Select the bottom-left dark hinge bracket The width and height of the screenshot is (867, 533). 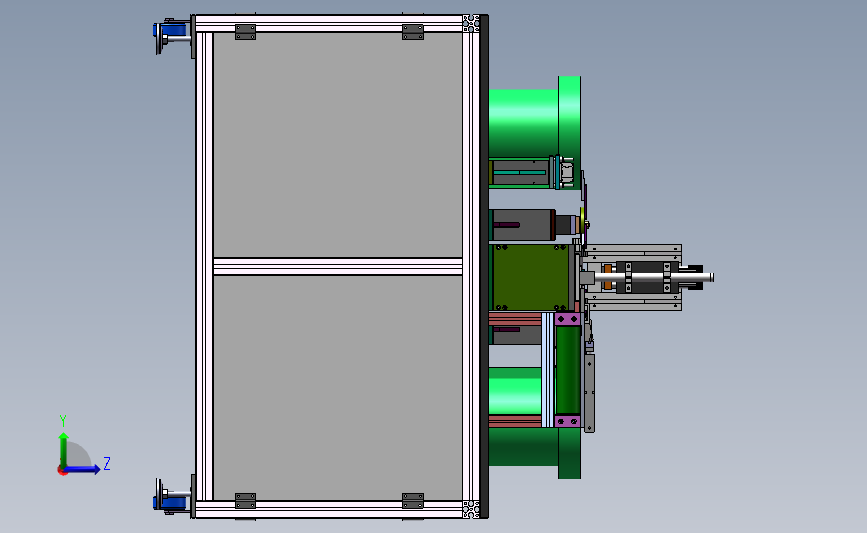pos(246,501)
